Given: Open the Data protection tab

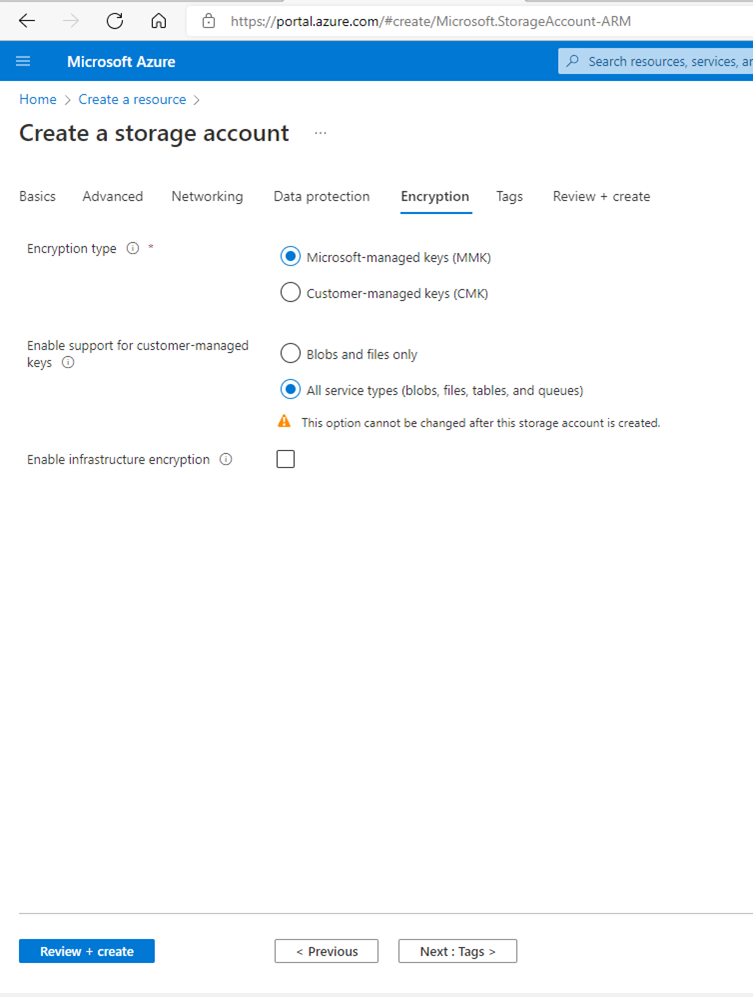Looking at the screenshot, I should pos(321,197).
